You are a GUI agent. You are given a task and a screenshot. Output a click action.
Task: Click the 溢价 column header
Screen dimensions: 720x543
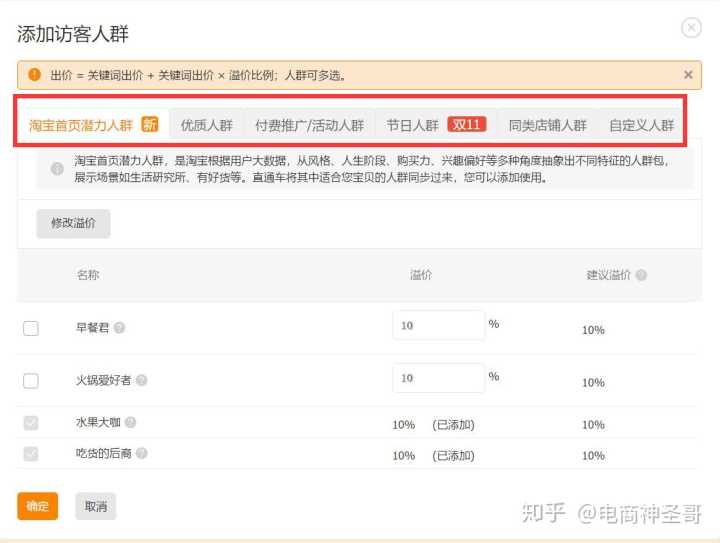421,274
